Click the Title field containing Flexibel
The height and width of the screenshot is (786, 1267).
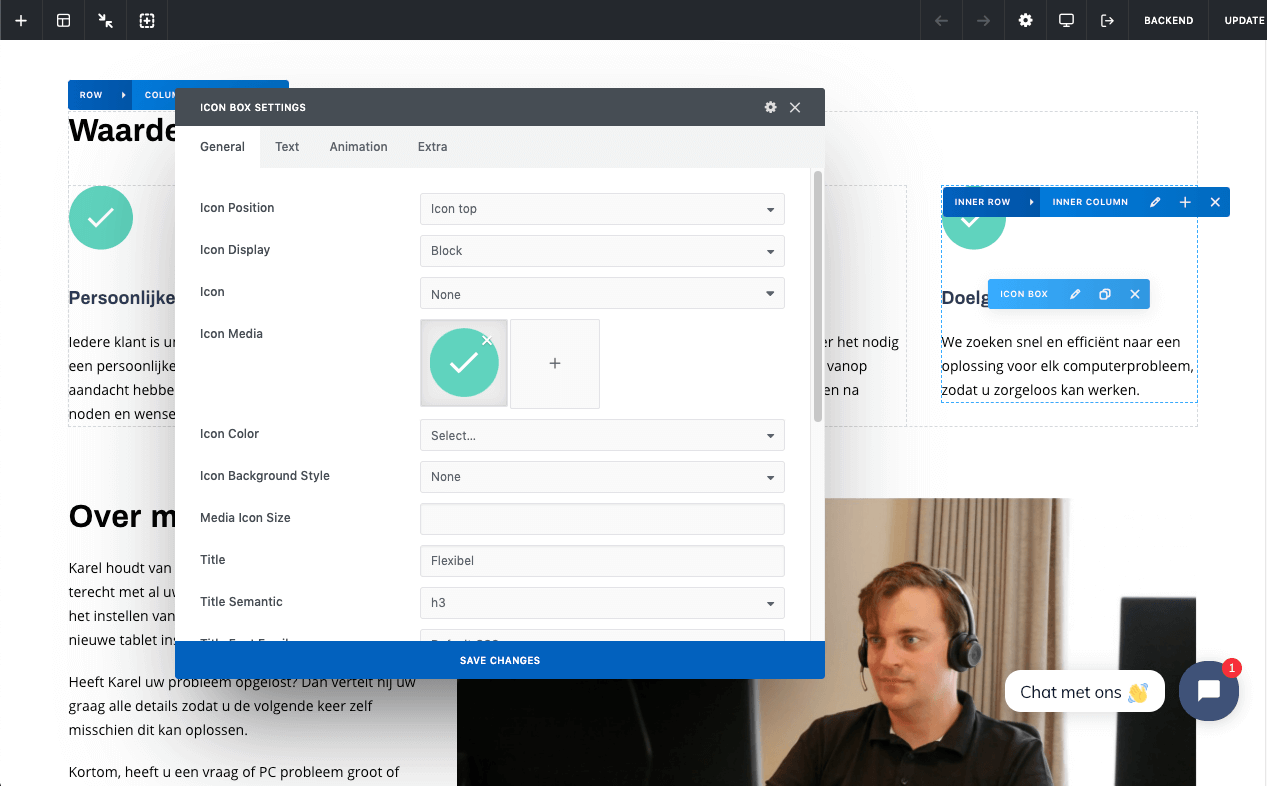pyautogui.click(x=602, y=561)
